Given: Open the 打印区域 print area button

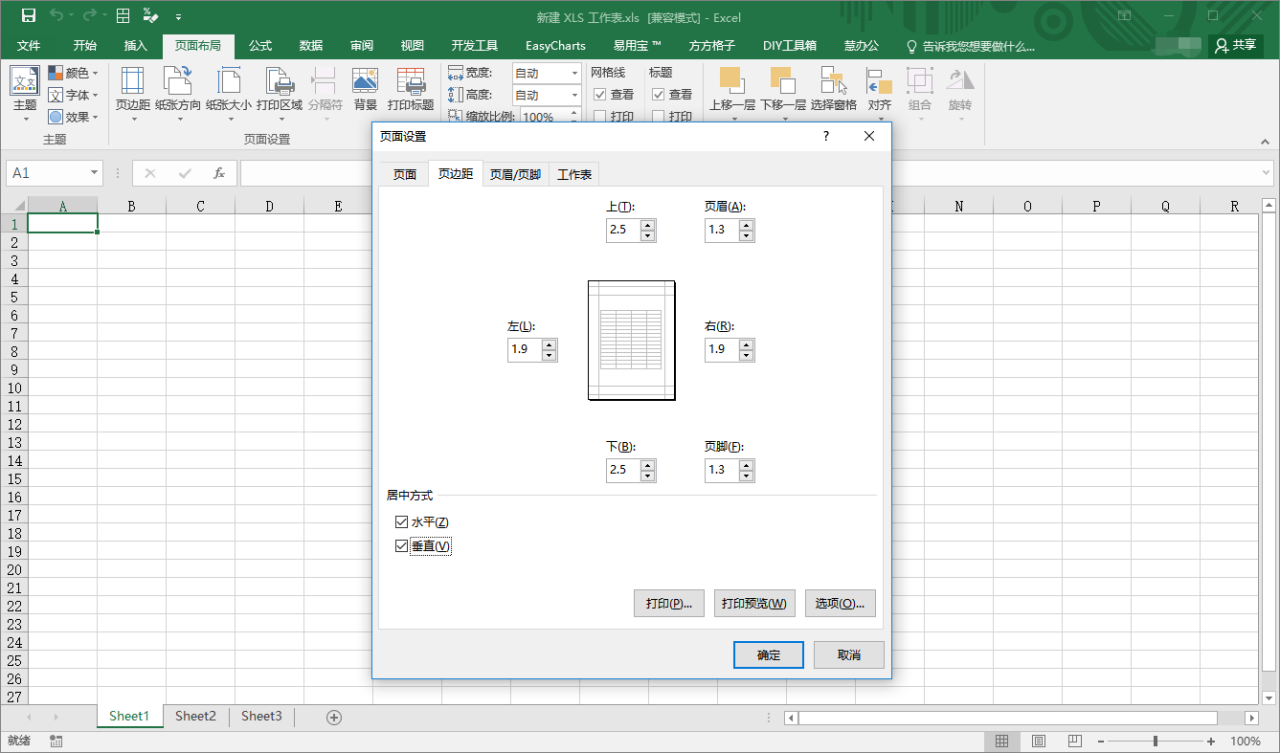Looking at the screenshot, I should pyautogui.click(x=279, y=95).
